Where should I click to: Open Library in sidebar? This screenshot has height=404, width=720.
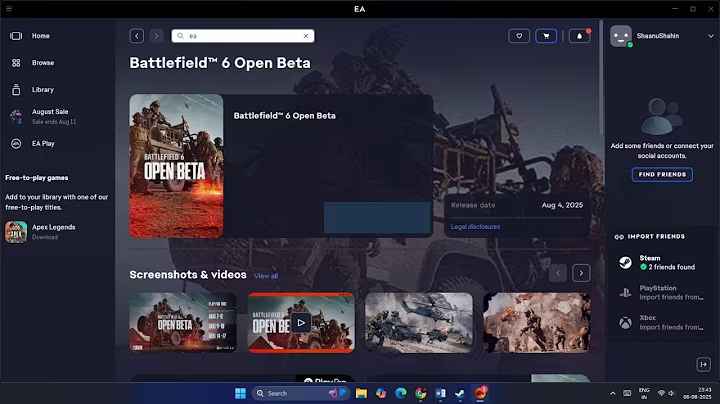43,90
